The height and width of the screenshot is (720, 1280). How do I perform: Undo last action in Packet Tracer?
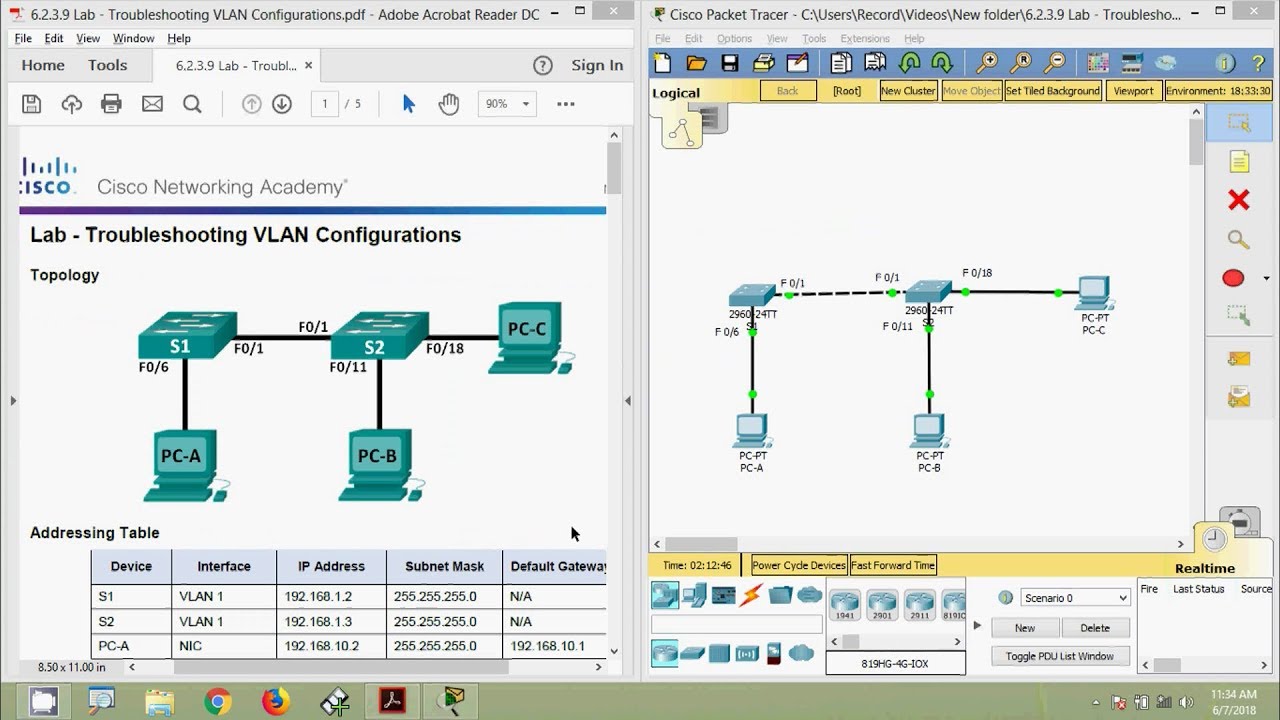coord(909,63)
